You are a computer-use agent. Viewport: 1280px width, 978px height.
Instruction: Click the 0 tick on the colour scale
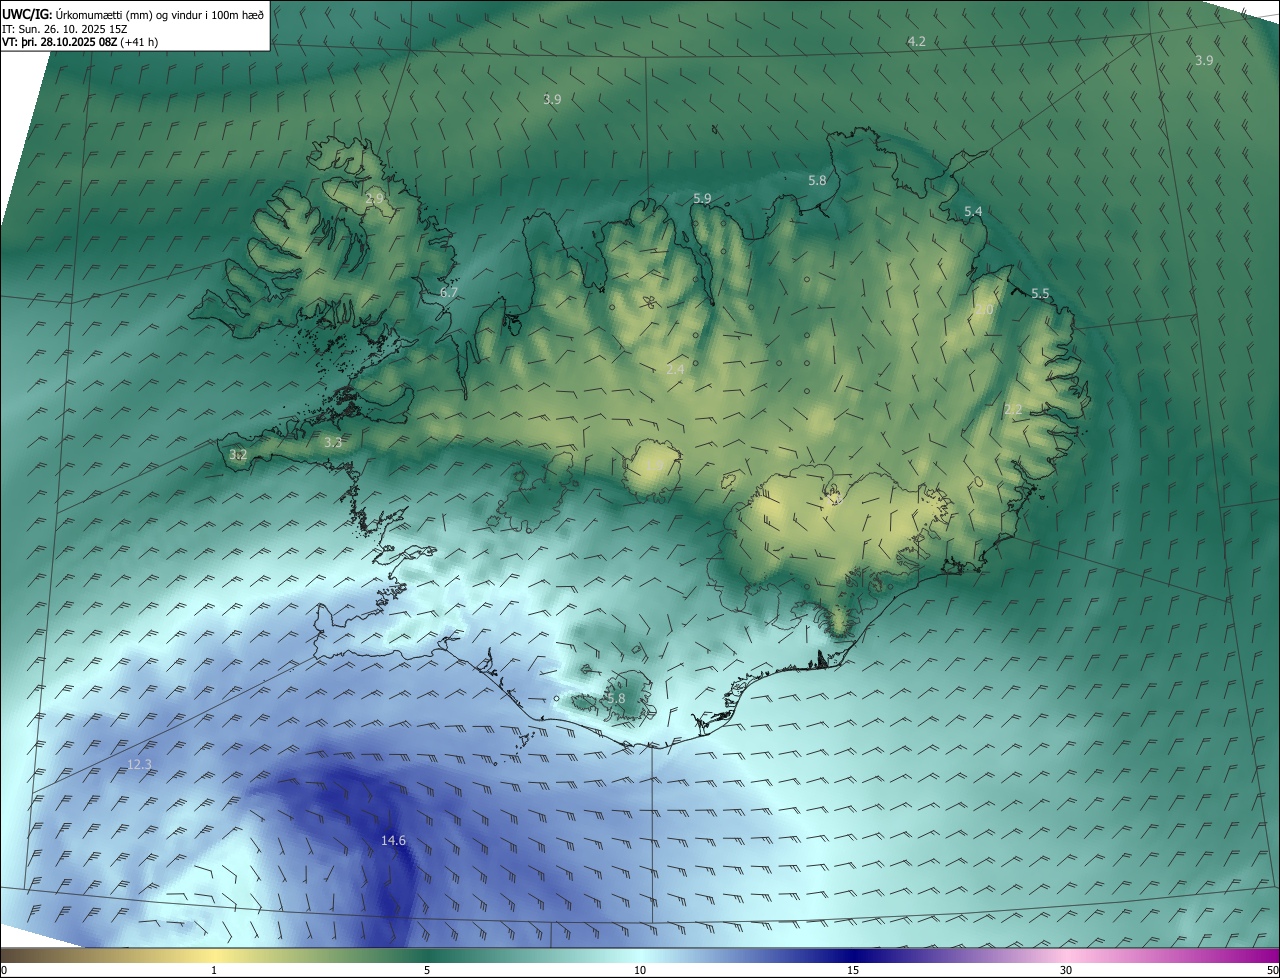point(4,970)
